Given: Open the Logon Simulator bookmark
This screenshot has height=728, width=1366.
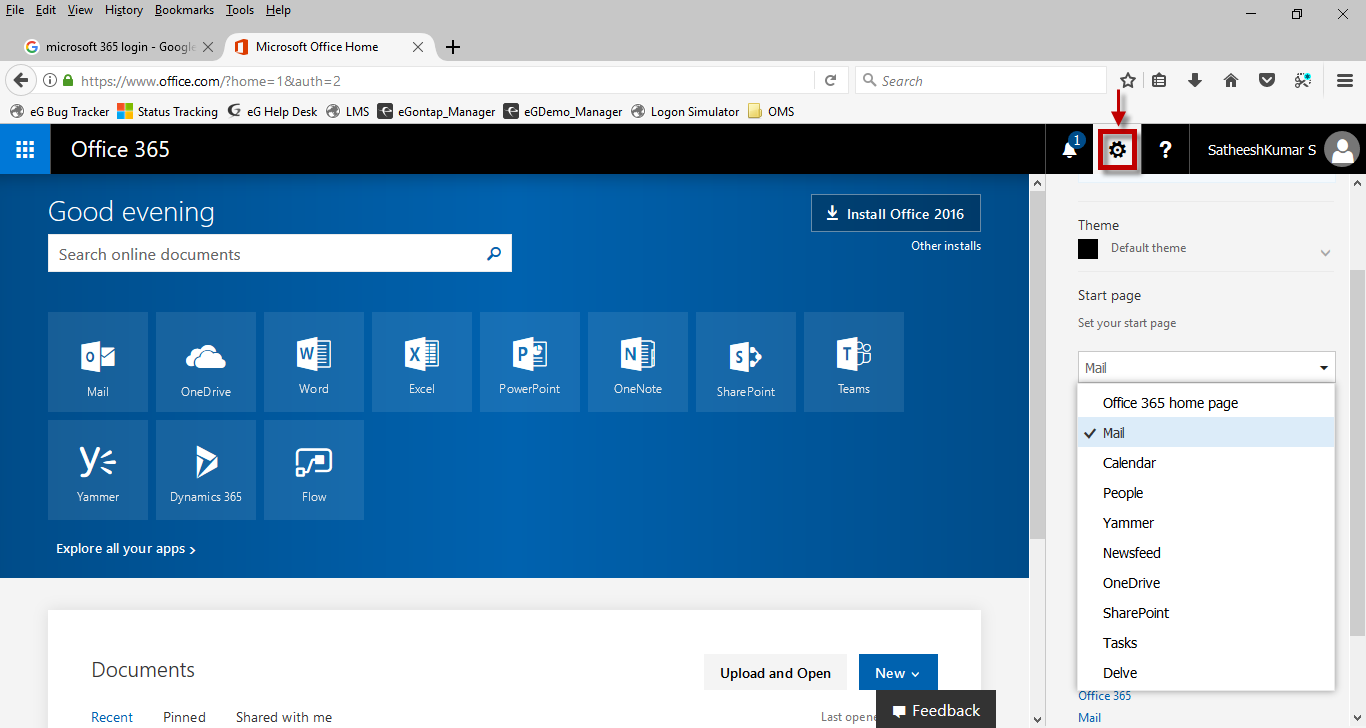Looking at the screenshot, I should pyautogui.click(x=685, y=111).
